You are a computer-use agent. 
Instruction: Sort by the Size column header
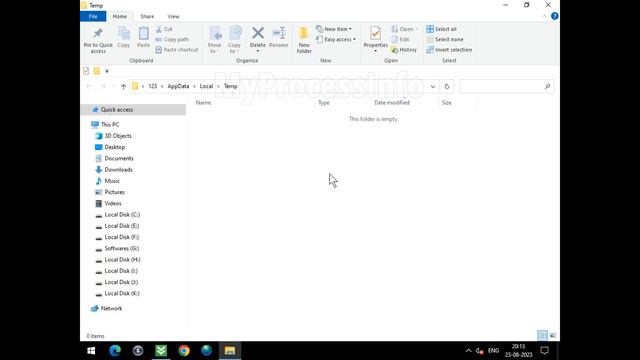[447, 103]
